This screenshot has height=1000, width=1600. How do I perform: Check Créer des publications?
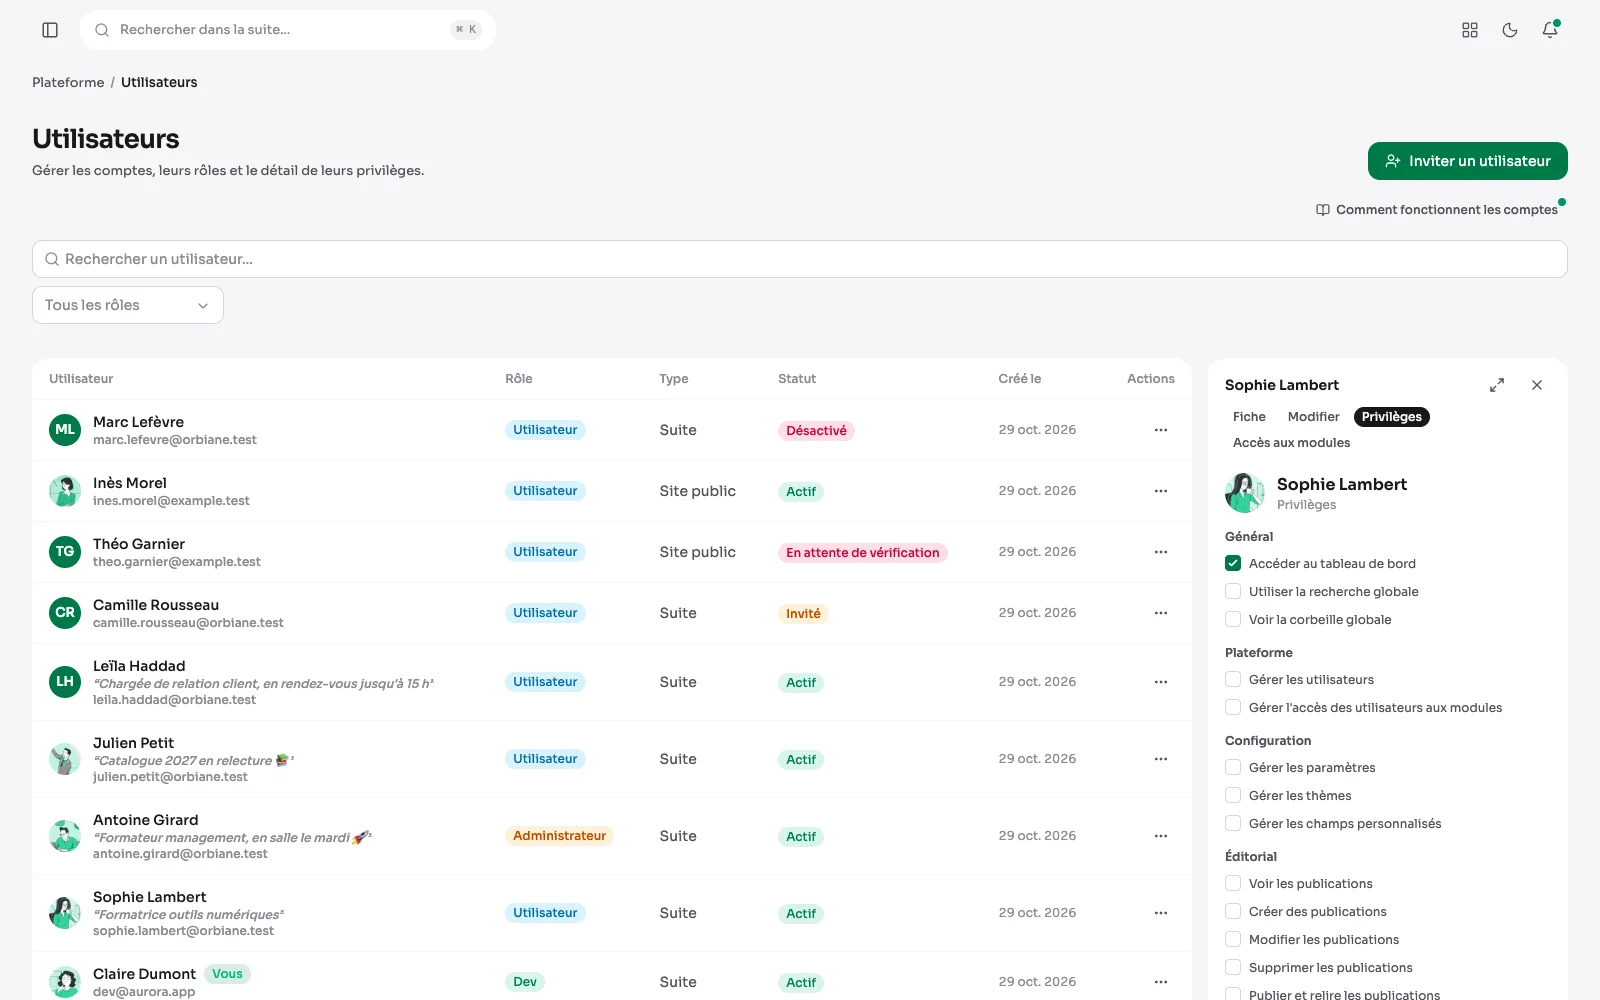(x=1233, y=911)
